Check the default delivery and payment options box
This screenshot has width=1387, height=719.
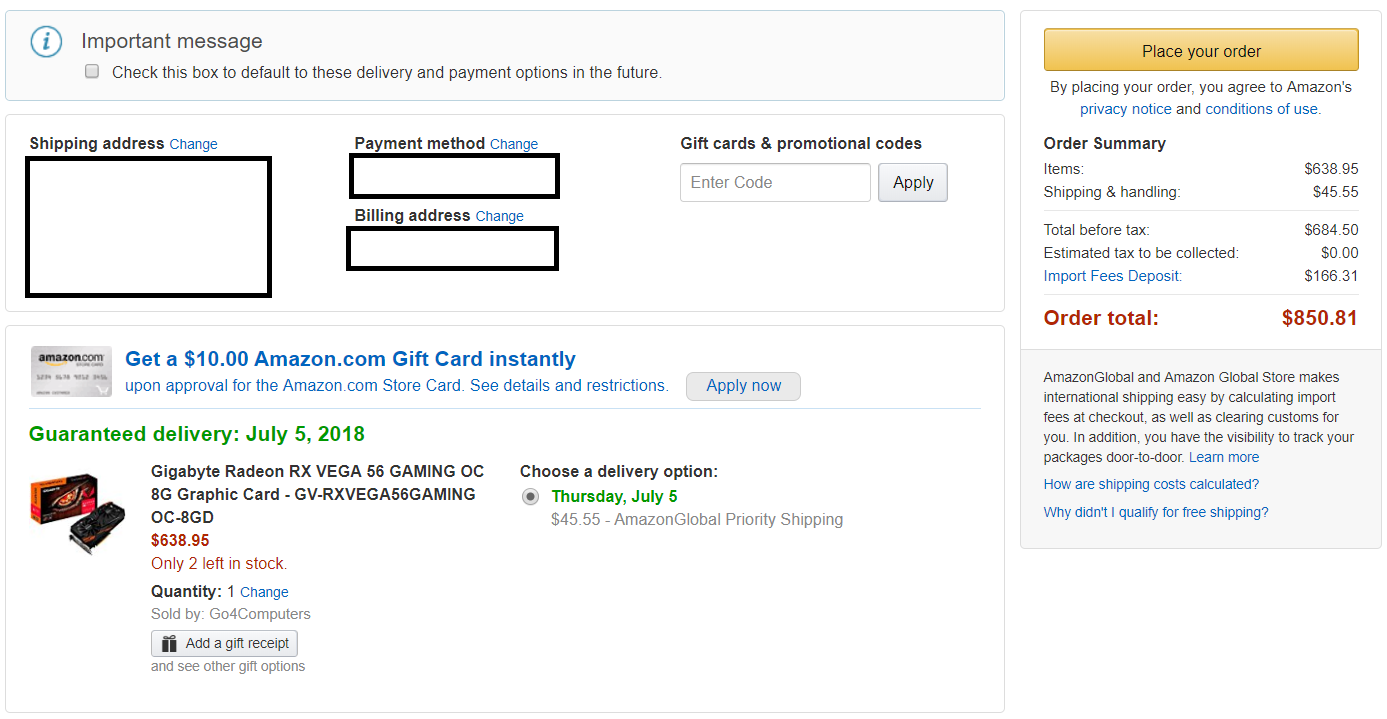92,72
